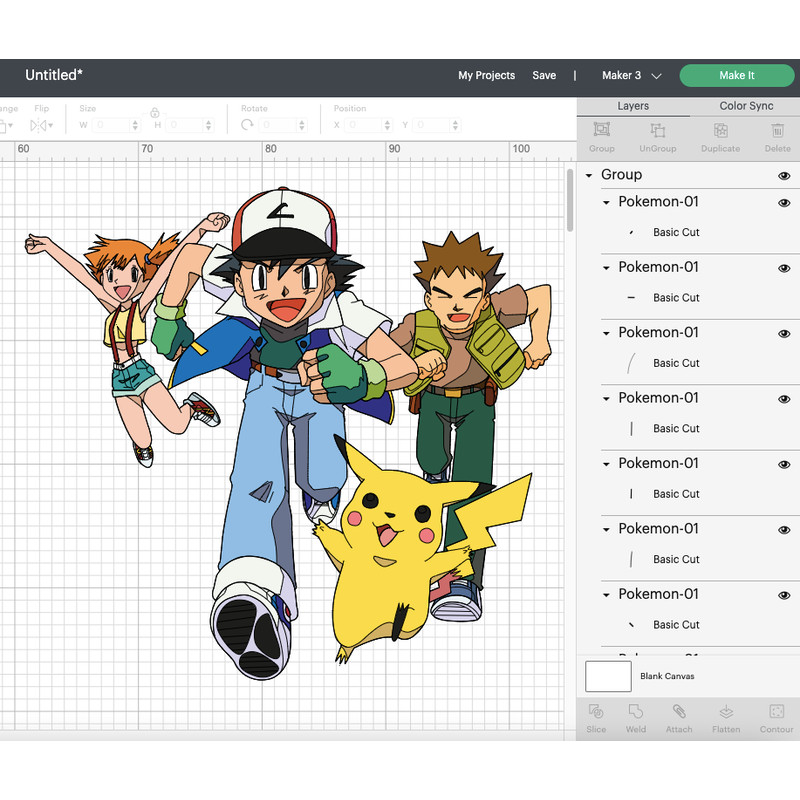
Task: Click the Contour icon
Action: (776, 718)
